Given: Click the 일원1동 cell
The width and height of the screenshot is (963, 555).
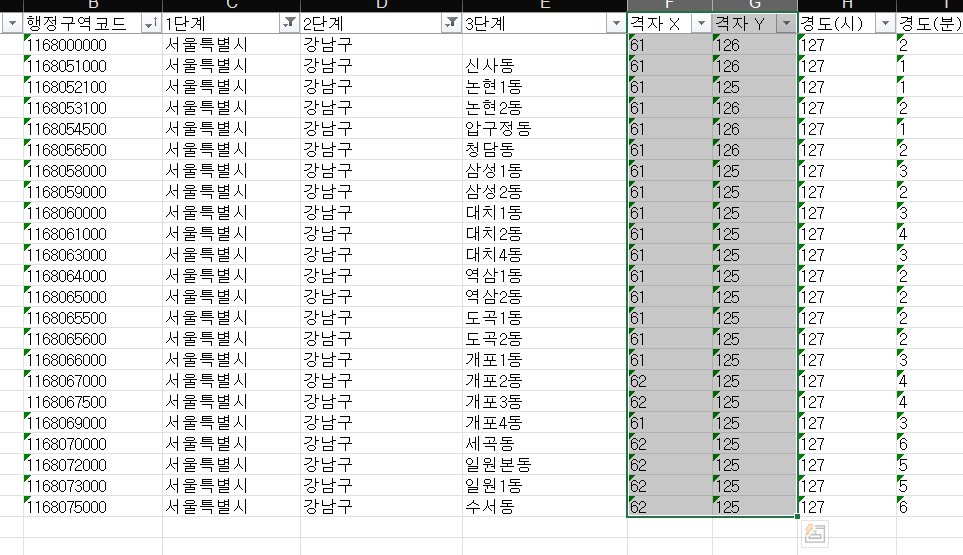Looking at the screenshot, I should 545,486.
